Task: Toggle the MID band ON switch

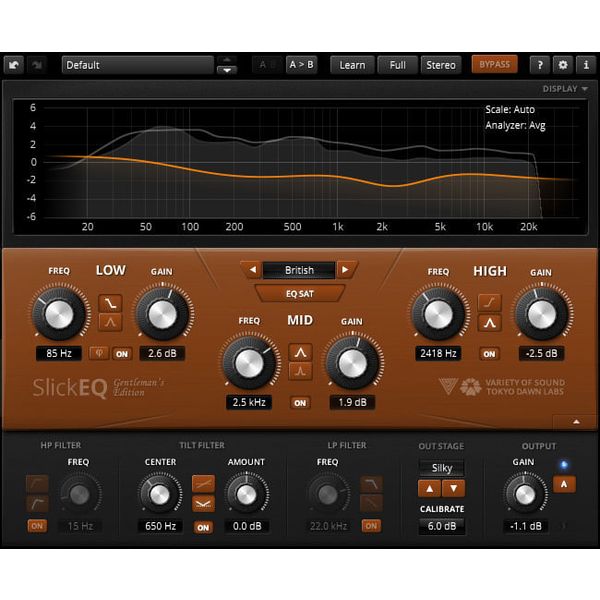Action: tap(299, 403)
